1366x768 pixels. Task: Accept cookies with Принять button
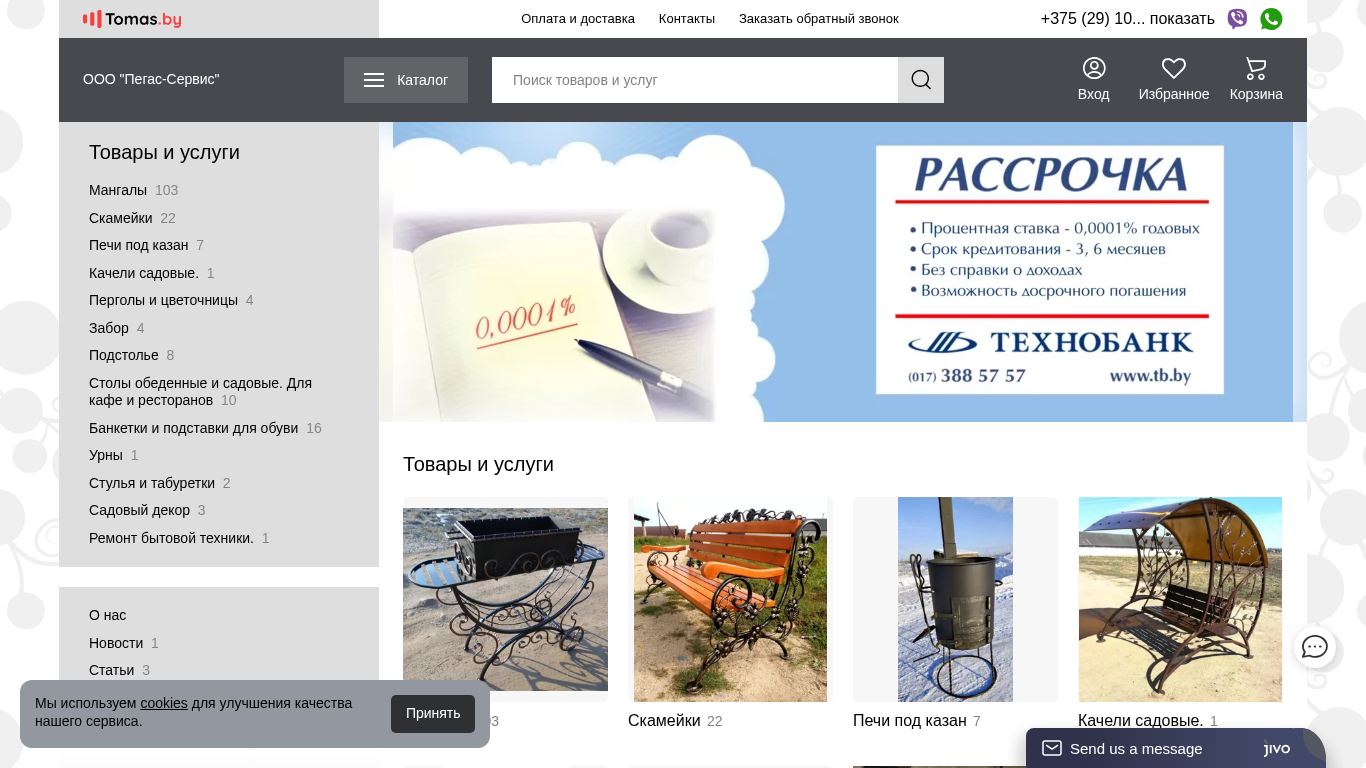433,714
